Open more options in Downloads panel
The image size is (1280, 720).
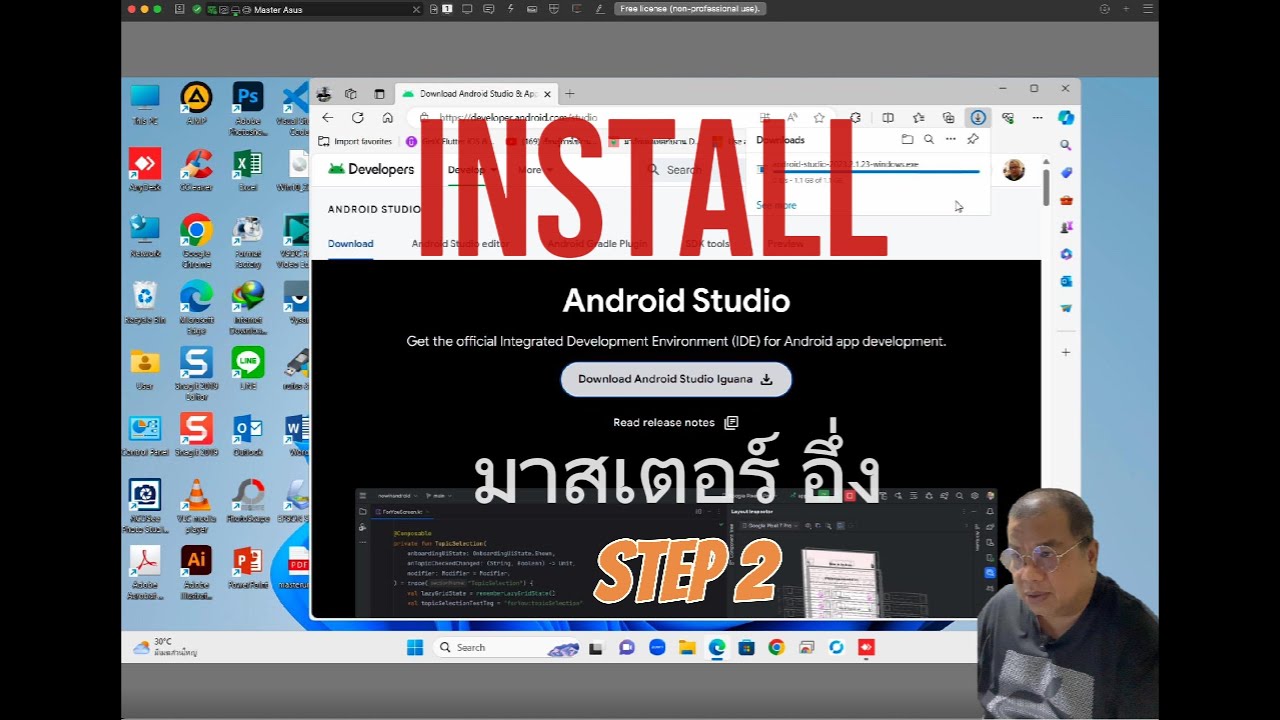[951, 140]
